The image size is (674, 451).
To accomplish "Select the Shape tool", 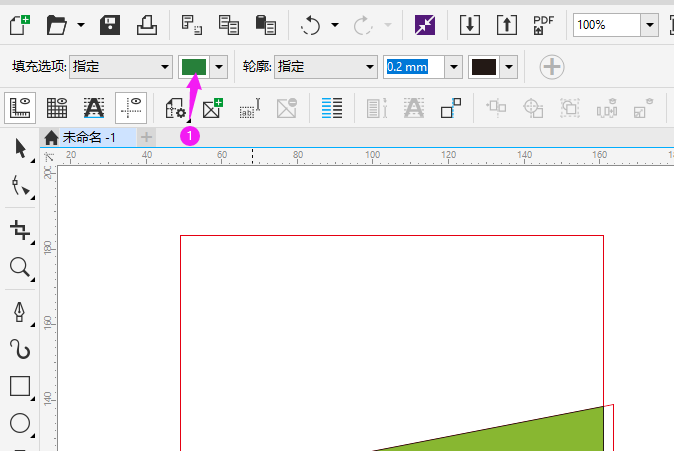I will coord(21,186).
